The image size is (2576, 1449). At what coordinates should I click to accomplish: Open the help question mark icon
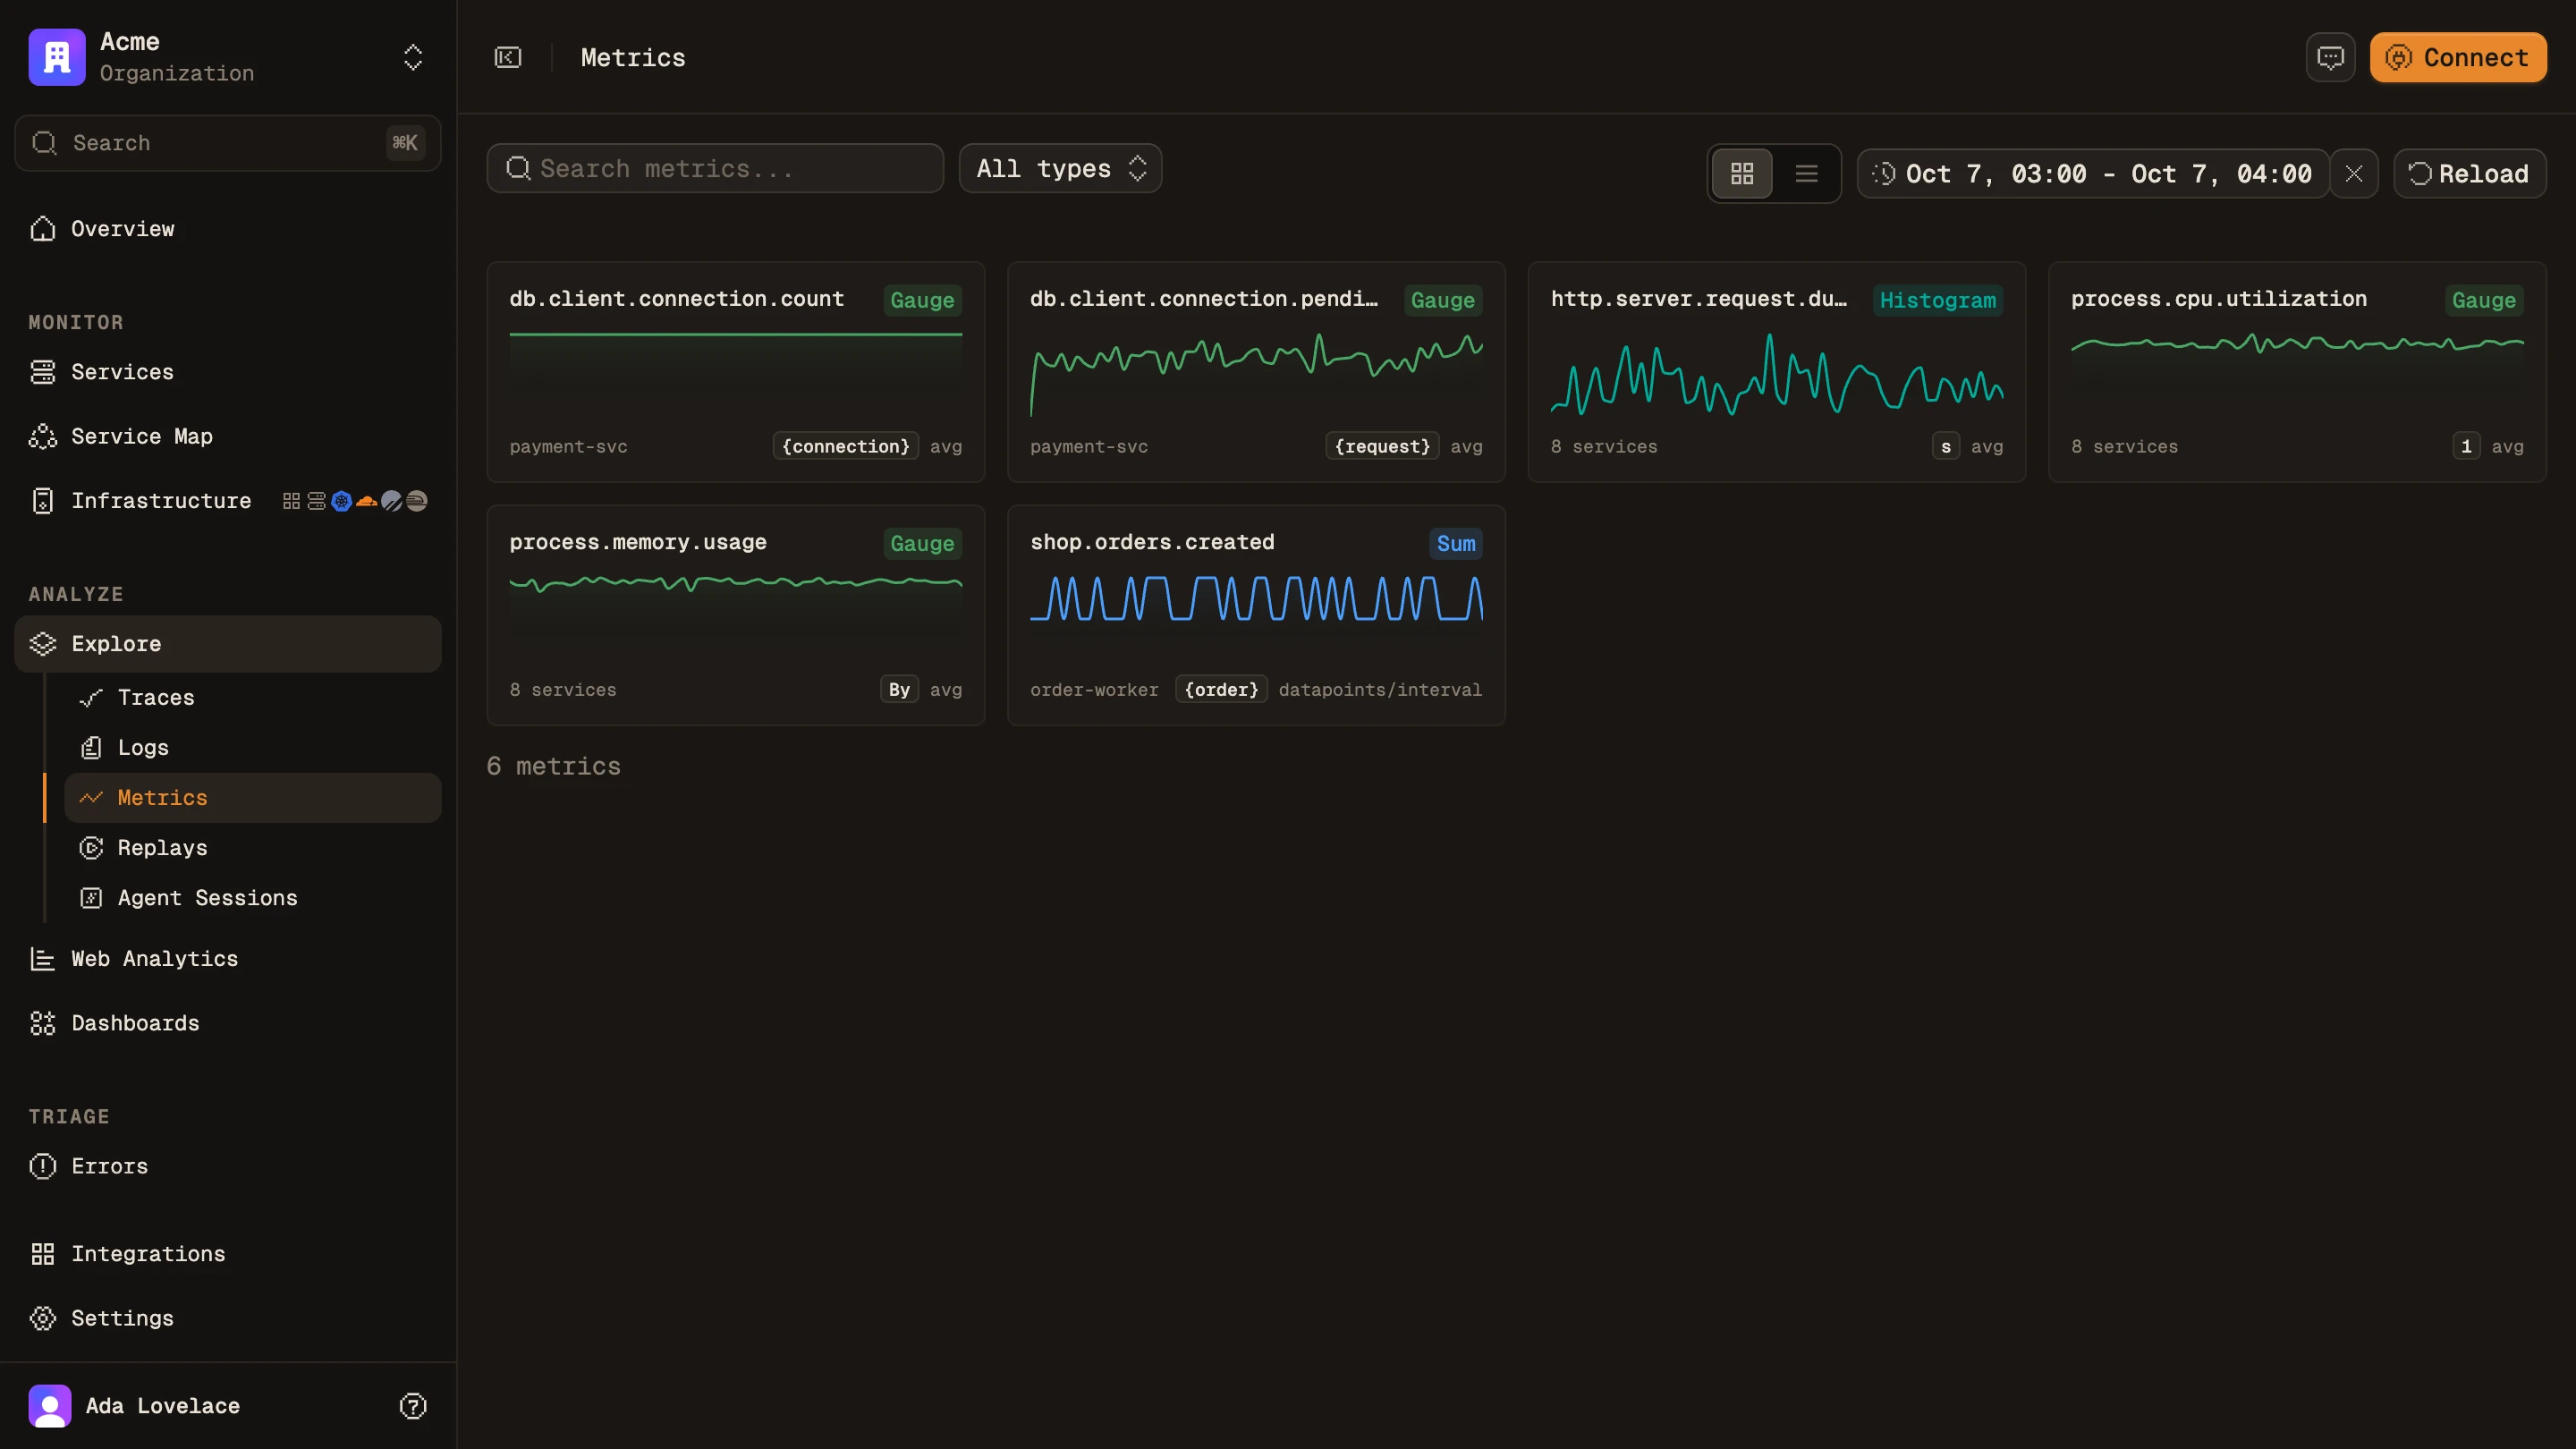[413, 1406]
